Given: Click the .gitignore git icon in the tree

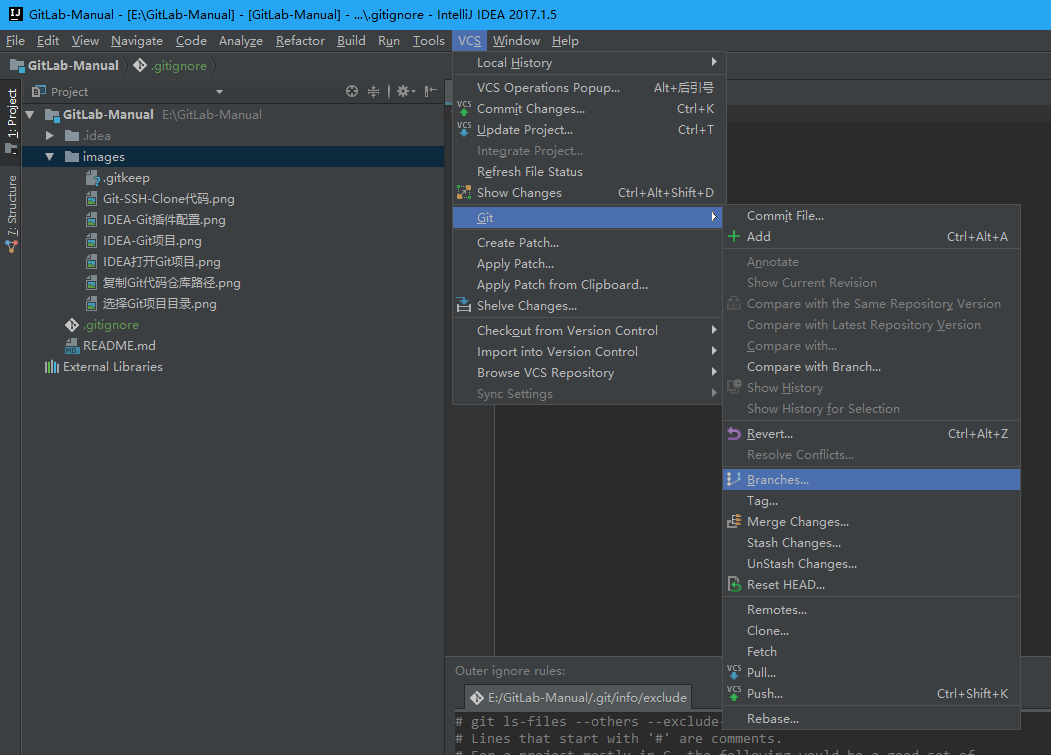Looking at the screenshot, I should 72,325.
